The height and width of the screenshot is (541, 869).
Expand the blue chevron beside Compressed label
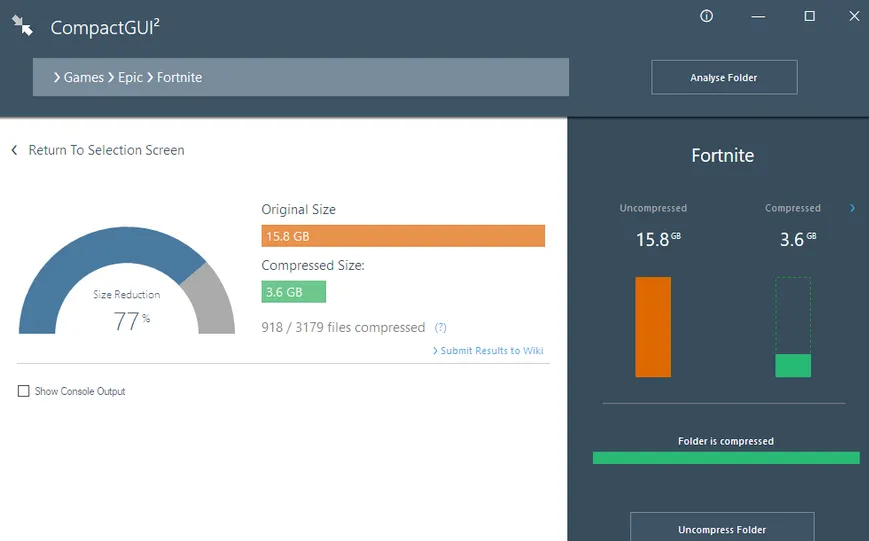click(x=852, y=208)
